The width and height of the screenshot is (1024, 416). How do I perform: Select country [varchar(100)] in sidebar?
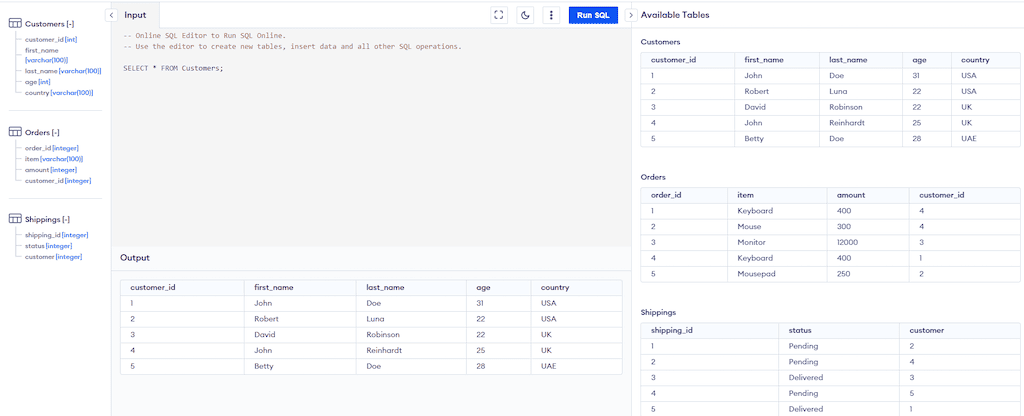point(59,93)
